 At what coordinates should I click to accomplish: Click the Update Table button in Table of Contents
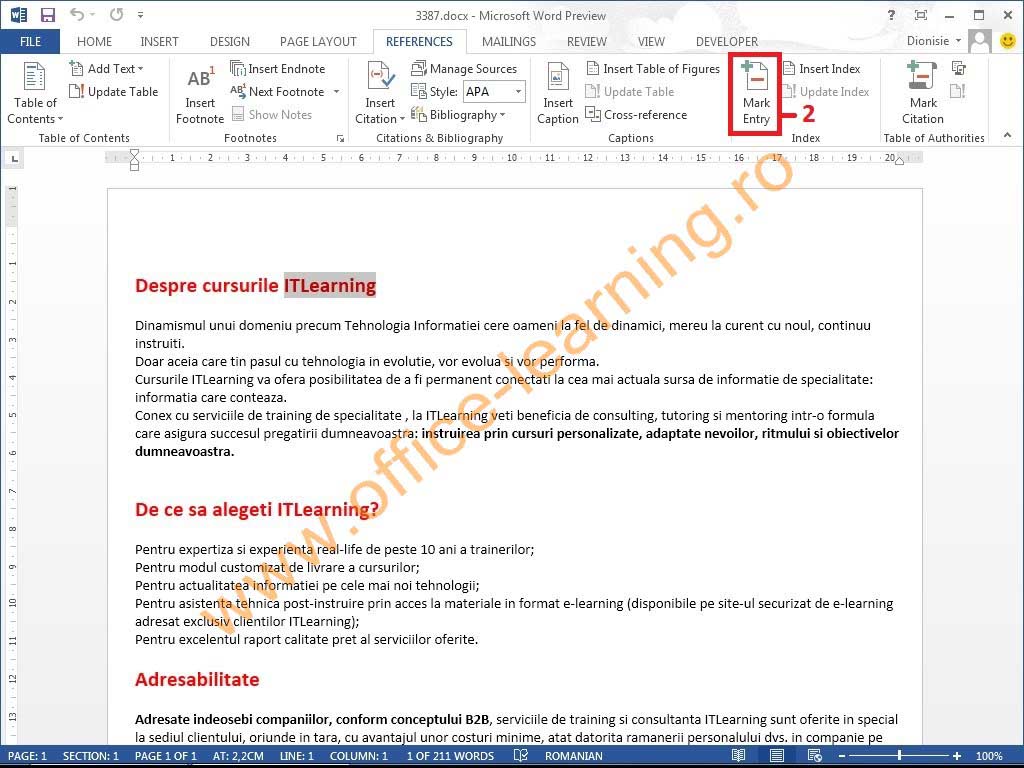click(x=114, y=91)
